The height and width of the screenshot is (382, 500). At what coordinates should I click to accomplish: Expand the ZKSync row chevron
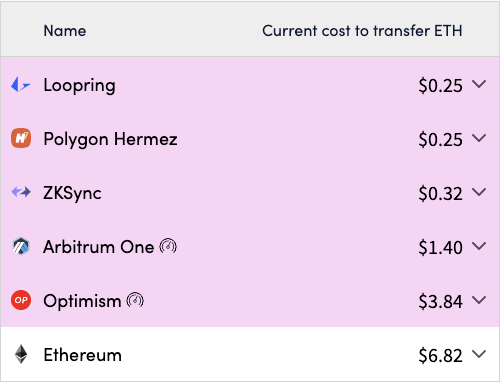pos(479,192)
